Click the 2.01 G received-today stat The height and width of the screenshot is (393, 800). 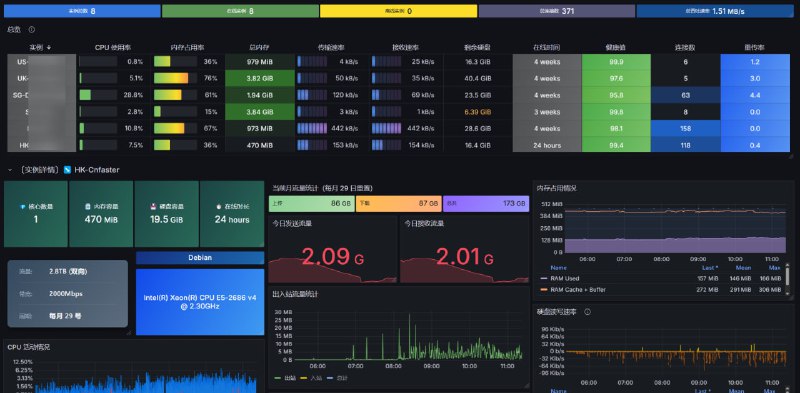point(464,257)
